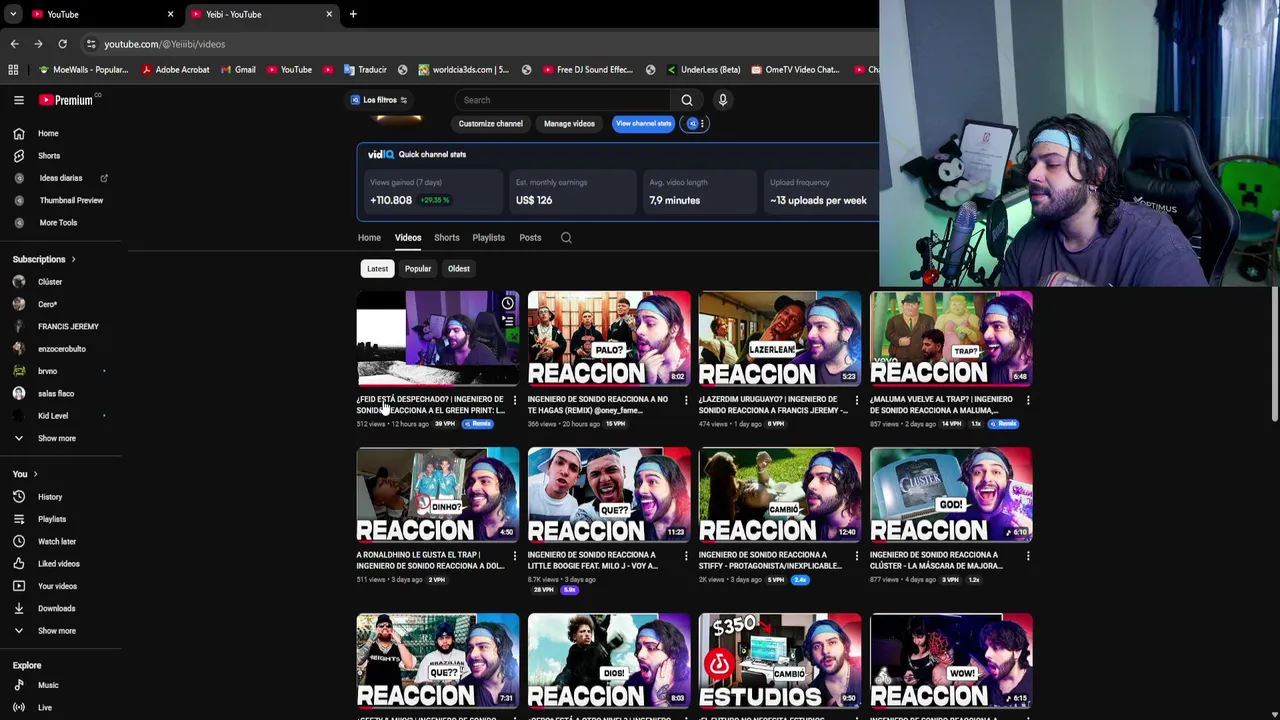
Task: Open options menu for STIFFY PROTAGONISTA video
Action: tap(857, 556)
